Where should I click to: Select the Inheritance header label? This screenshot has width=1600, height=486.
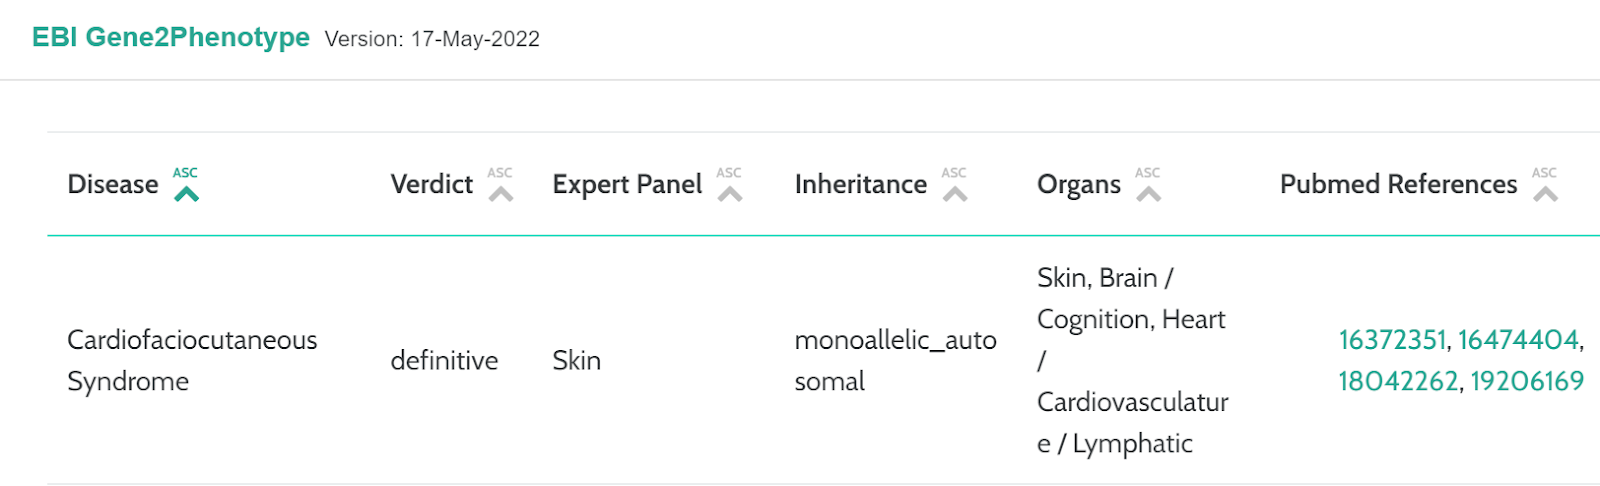click(x=861, y=185)
